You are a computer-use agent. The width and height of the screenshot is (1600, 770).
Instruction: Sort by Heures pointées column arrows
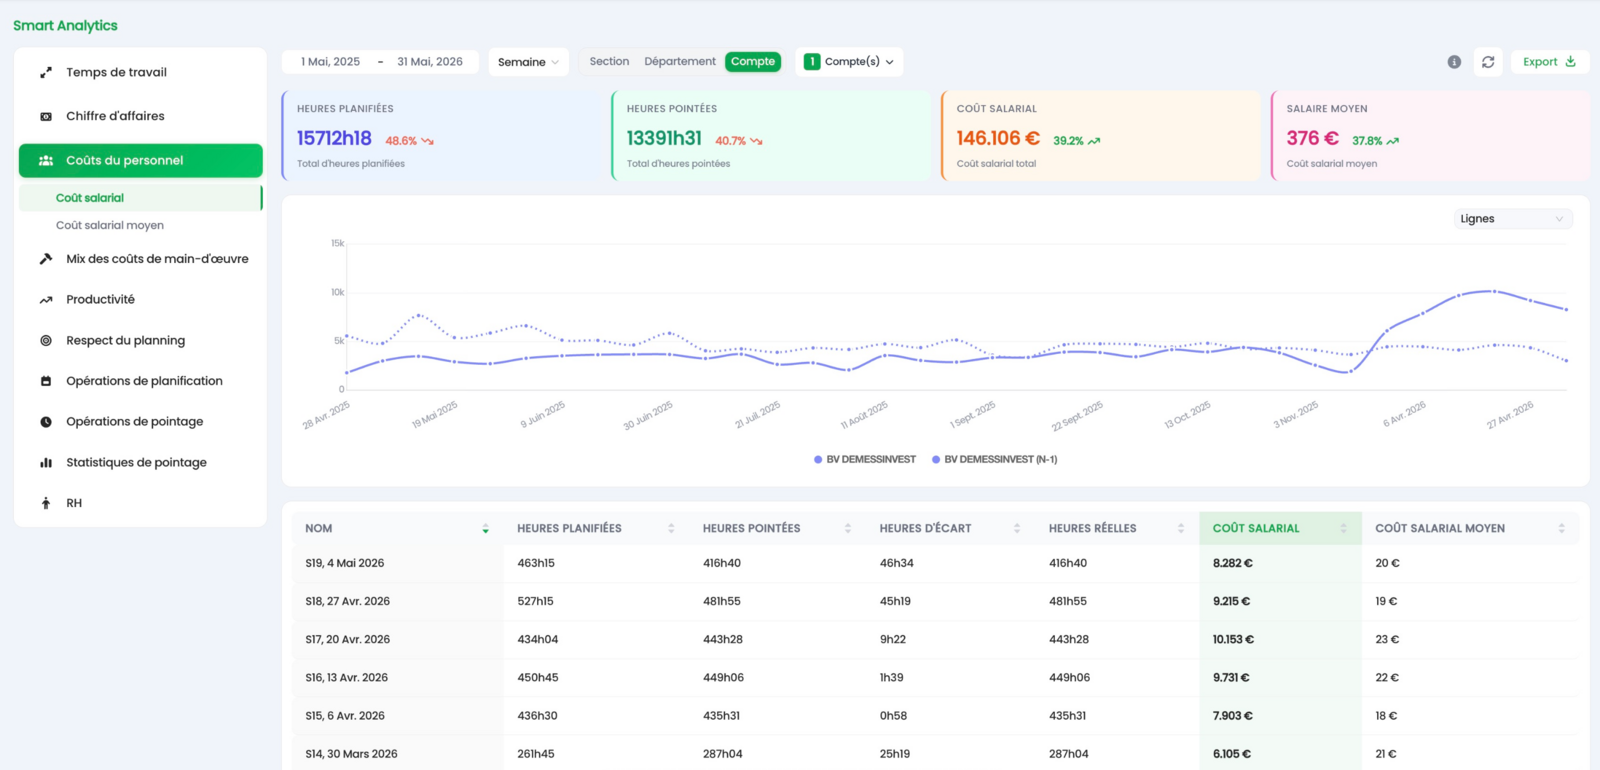[848, 529]
